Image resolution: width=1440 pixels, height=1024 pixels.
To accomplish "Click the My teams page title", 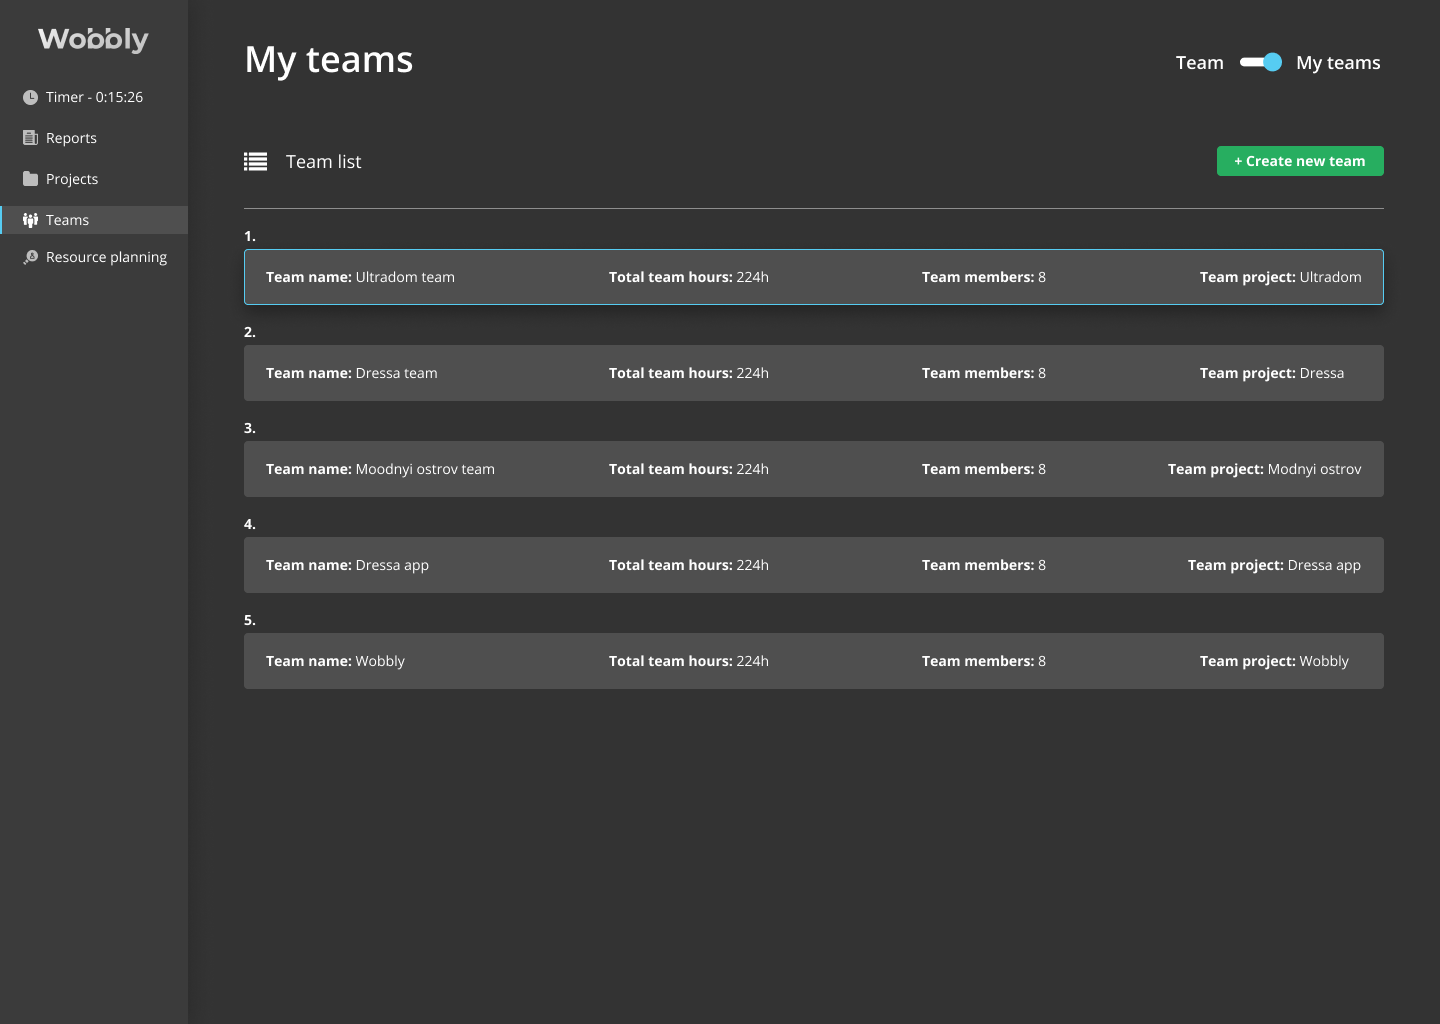I will [x=328, y=60].
